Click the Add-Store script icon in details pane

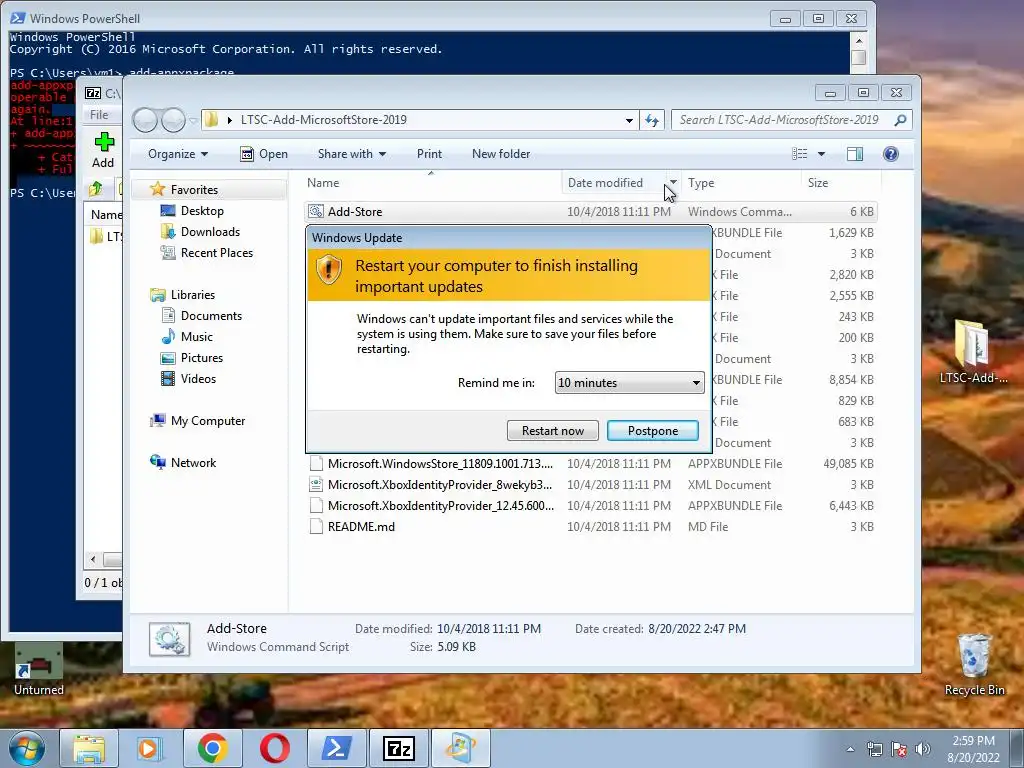click(170, 639)
